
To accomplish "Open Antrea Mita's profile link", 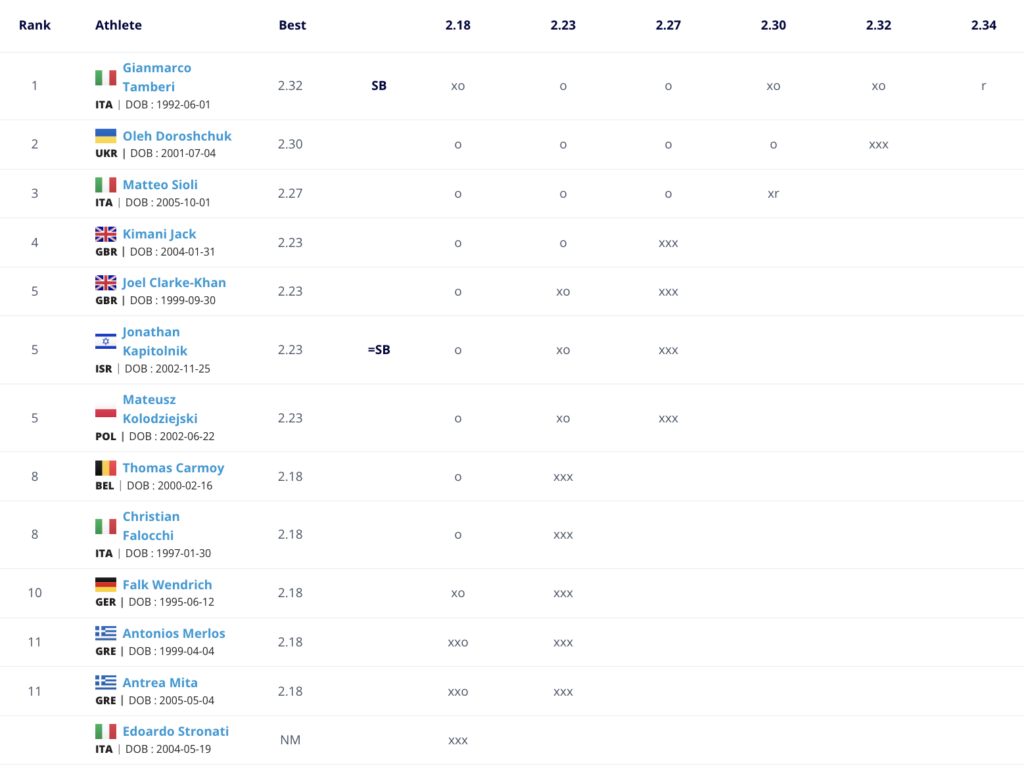I will point(160,682).
